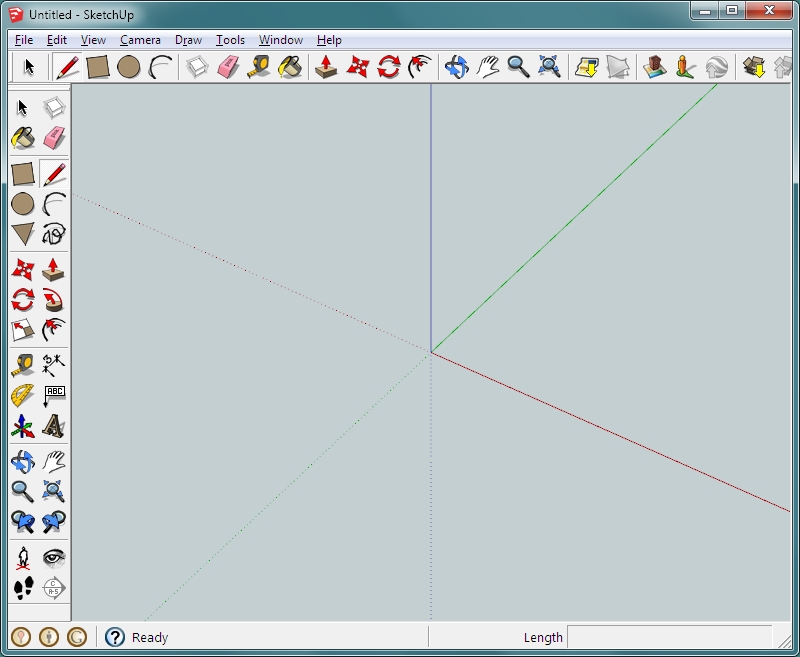Pick the Pan hand in the left toolset

54,462
